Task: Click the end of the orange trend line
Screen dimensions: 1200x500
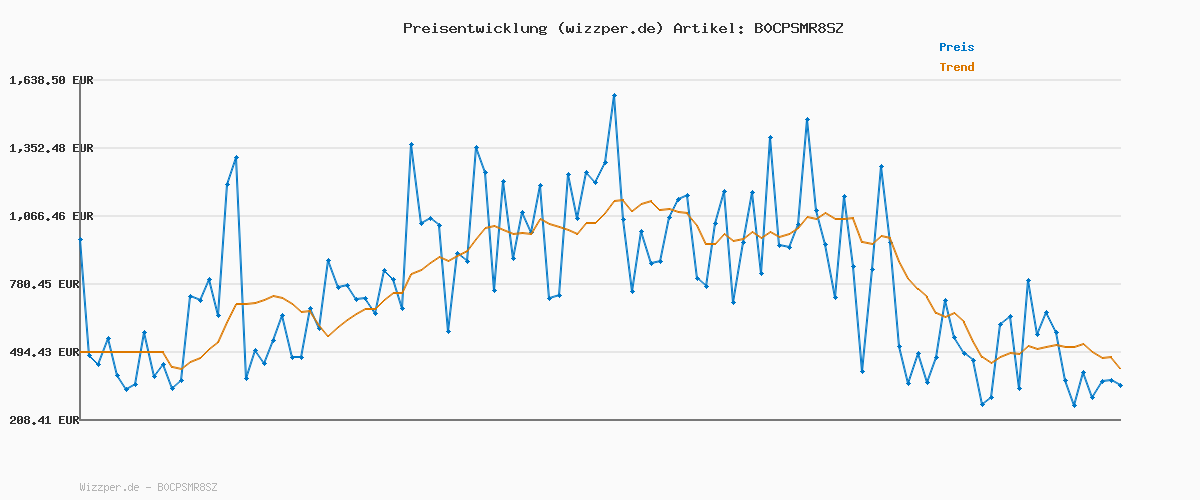Action: (1120, 369)
